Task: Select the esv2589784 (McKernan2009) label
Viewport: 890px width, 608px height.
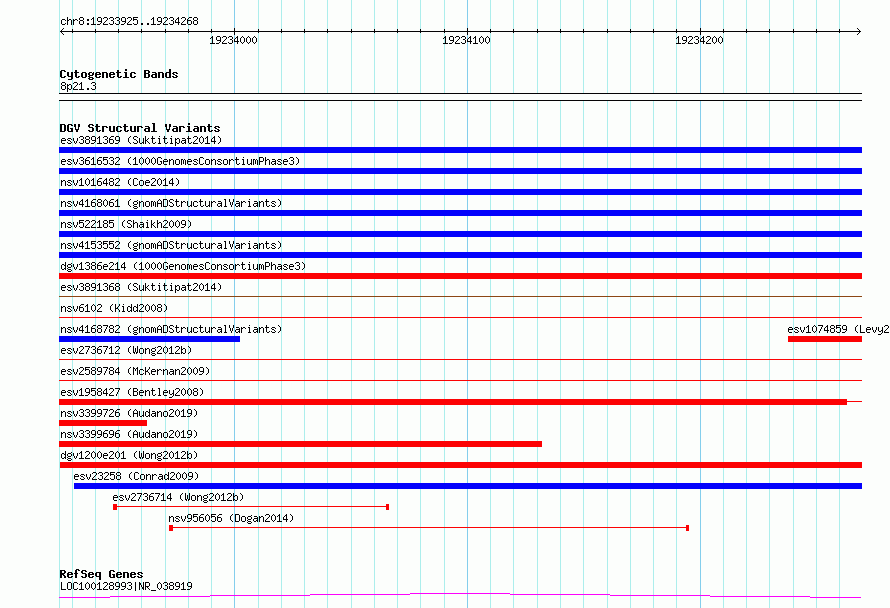Action: tap(135, 371)
